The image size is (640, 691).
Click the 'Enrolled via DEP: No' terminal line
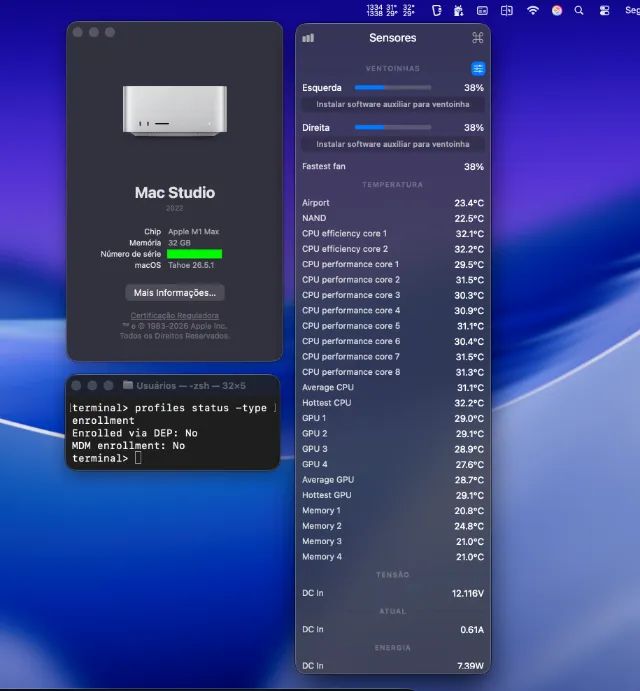[x=134, y=433]
